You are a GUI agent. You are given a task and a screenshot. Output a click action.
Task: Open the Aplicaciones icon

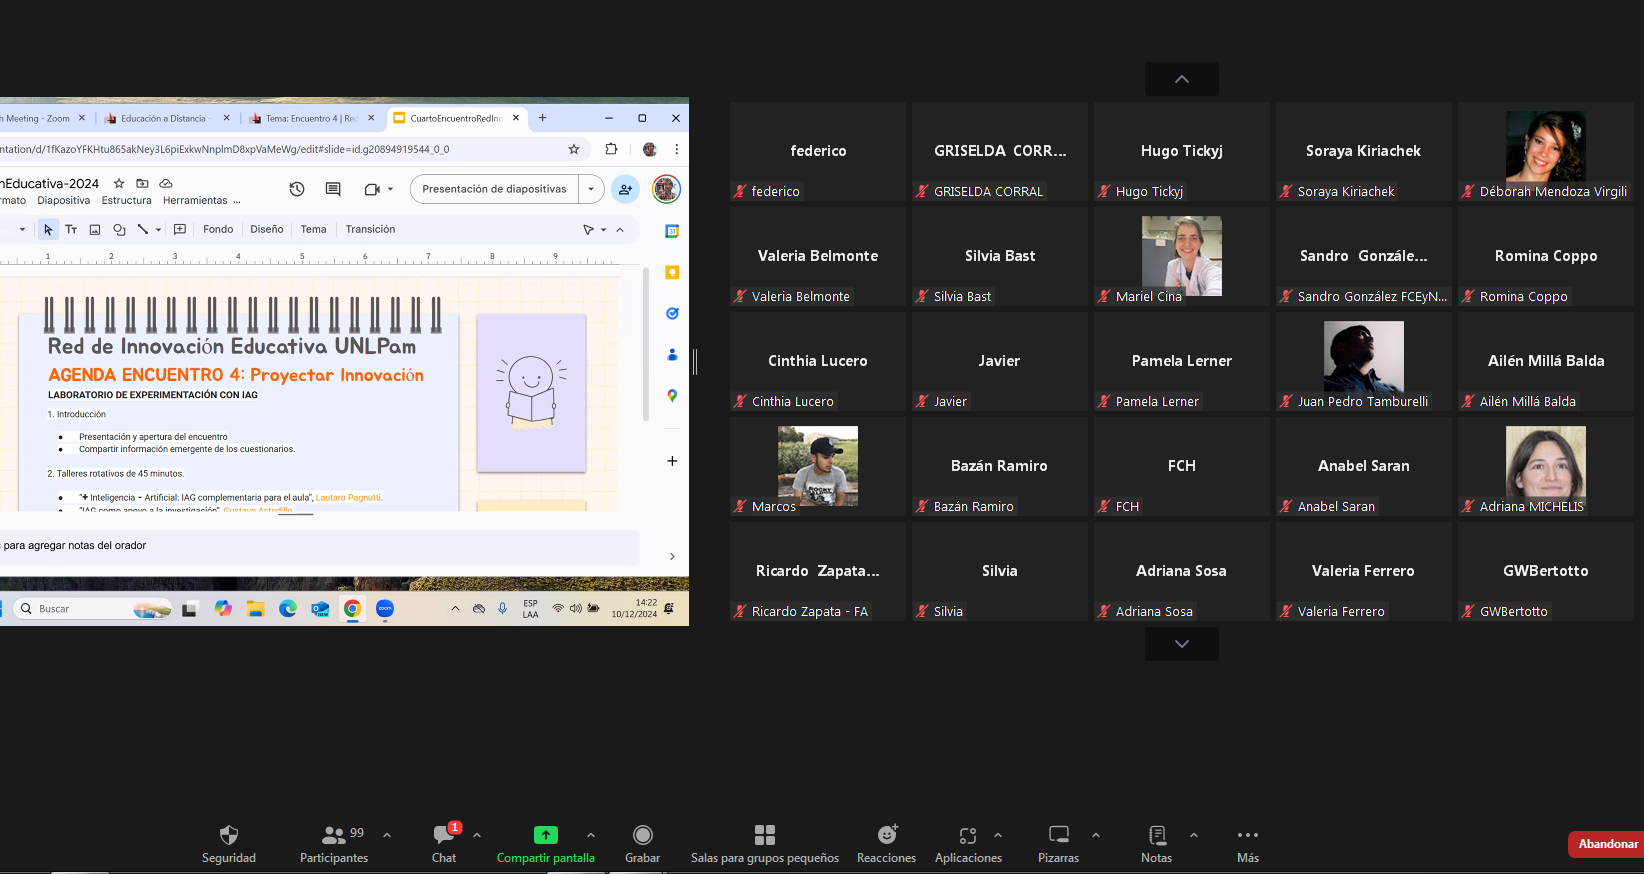point(968,835)
